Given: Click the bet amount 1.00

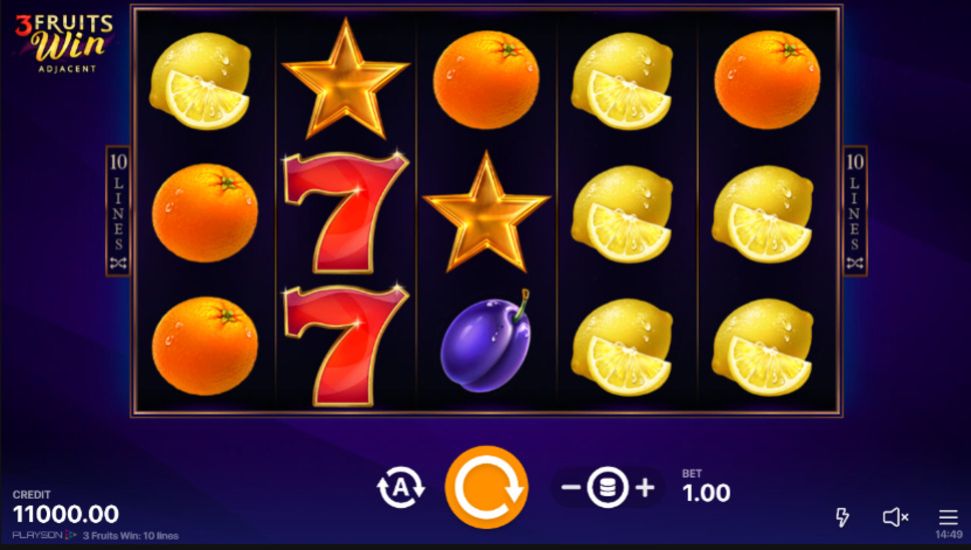Looking at the screenshot, I should 707,493.
